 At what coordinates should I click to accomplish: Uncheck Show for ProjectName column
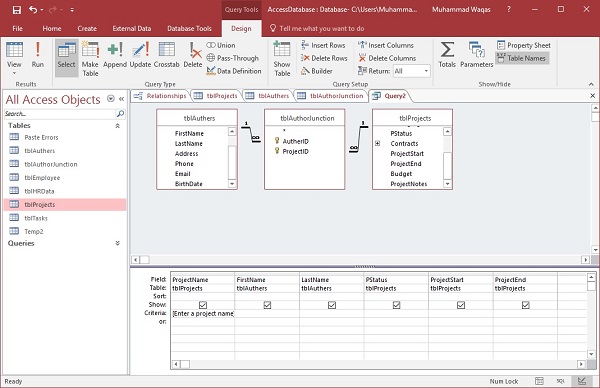(203, 305)
